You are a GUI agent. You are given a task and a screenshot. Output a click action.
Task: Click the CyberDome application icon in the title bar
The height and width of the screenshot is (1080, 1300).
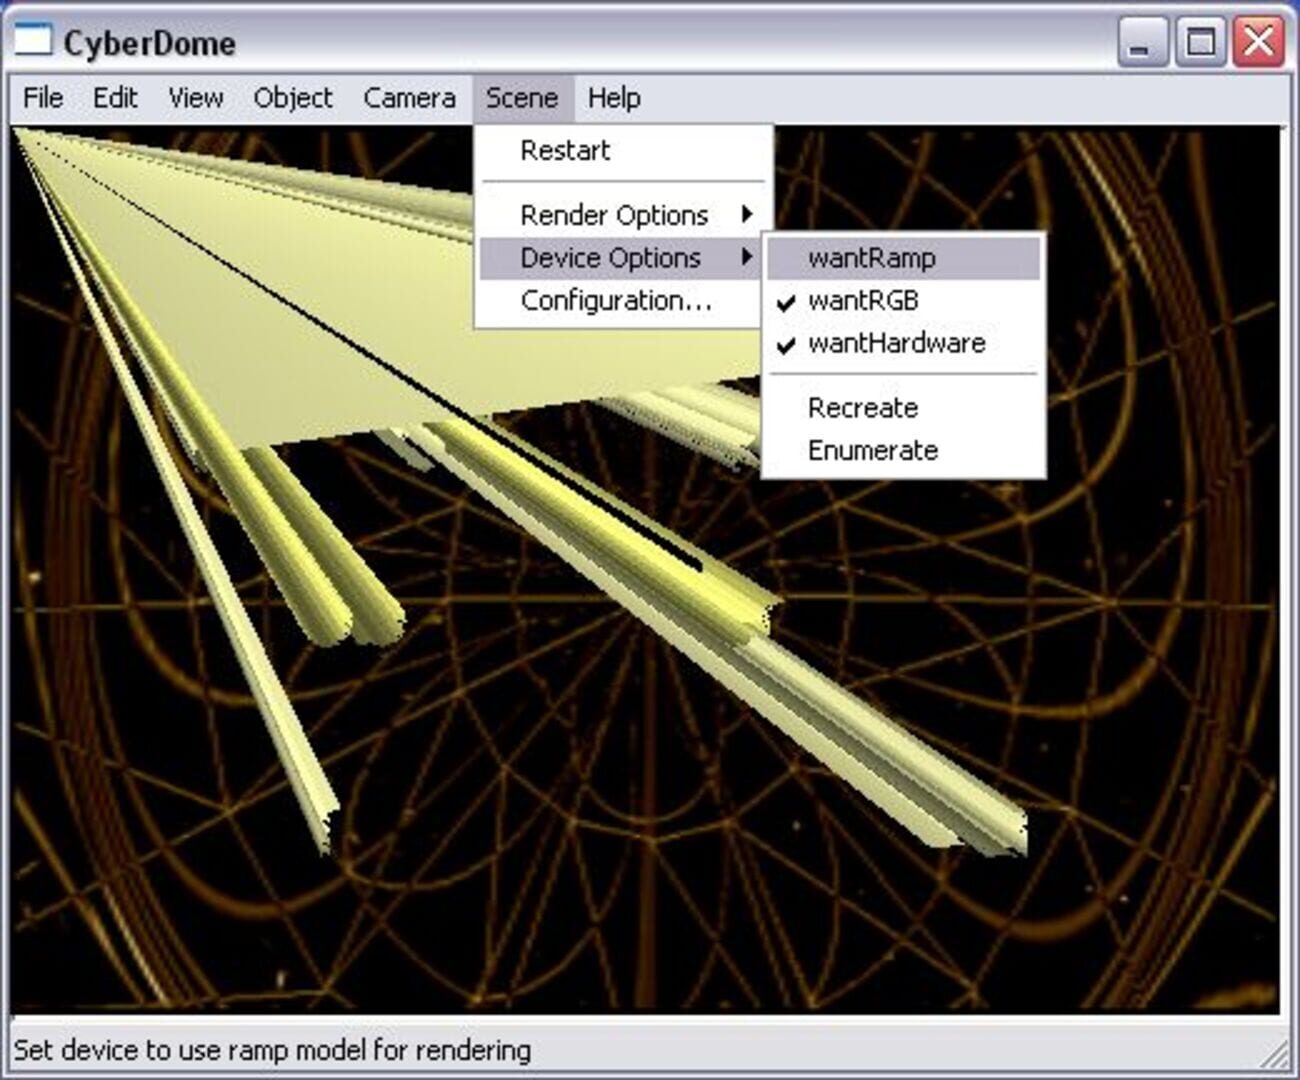[x=33, y=39]
